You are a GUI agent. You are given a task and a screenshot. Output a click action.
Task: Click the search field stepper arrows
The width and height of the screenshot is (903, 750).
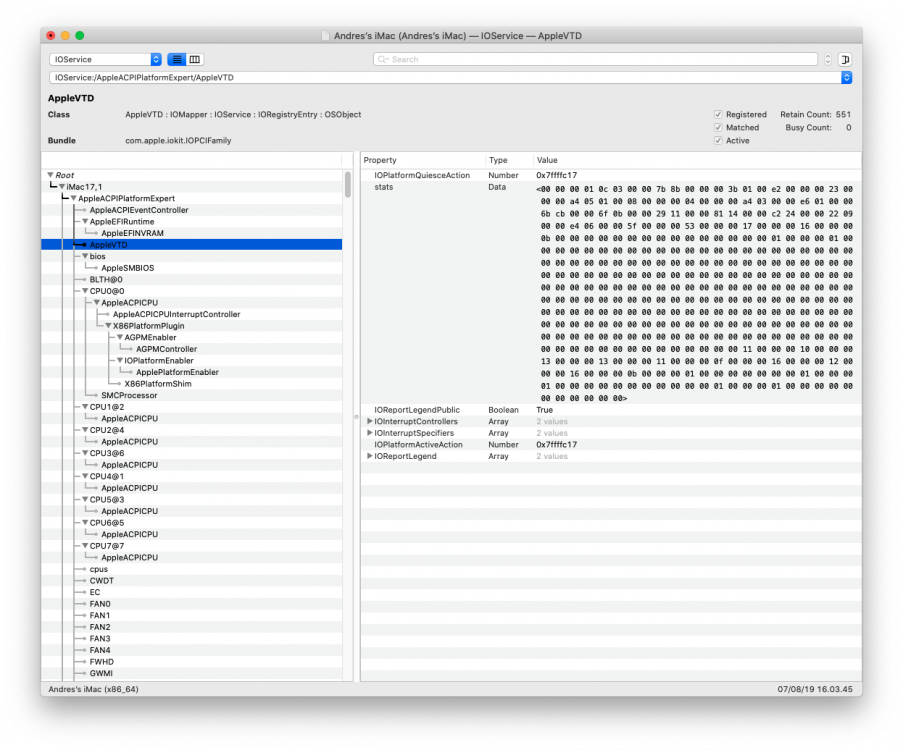click(828, 59)
